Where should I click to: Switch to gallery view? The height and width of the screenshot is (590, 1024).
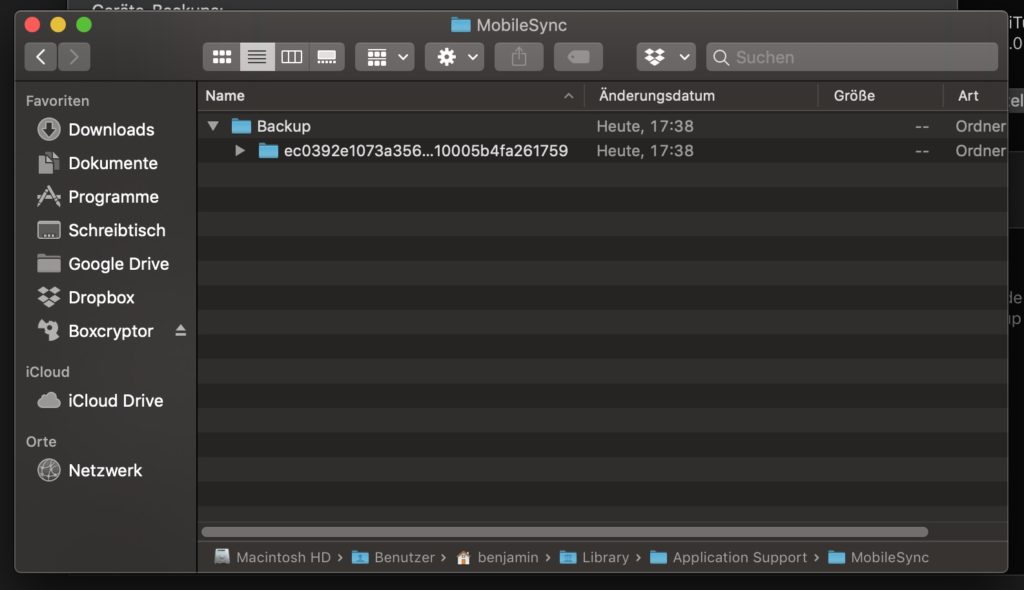pyautogui.click(x=327, y=57)
